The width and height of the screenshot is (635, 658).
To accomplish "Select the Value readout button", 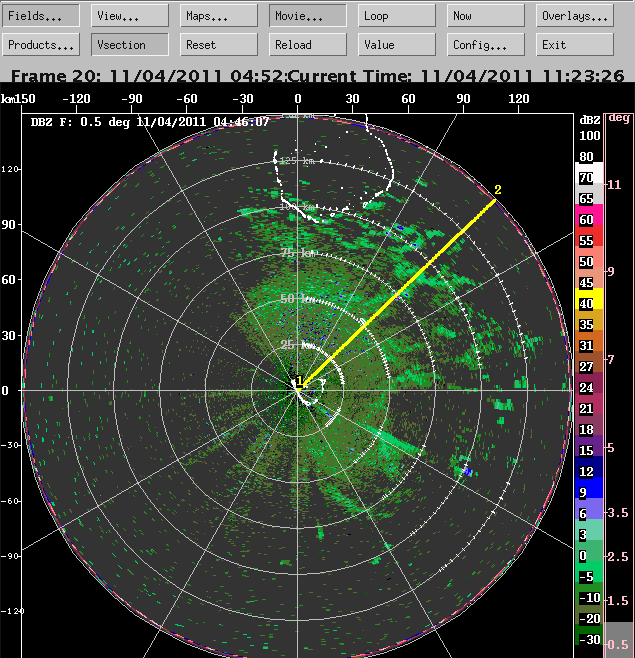I will click(397, 44).
